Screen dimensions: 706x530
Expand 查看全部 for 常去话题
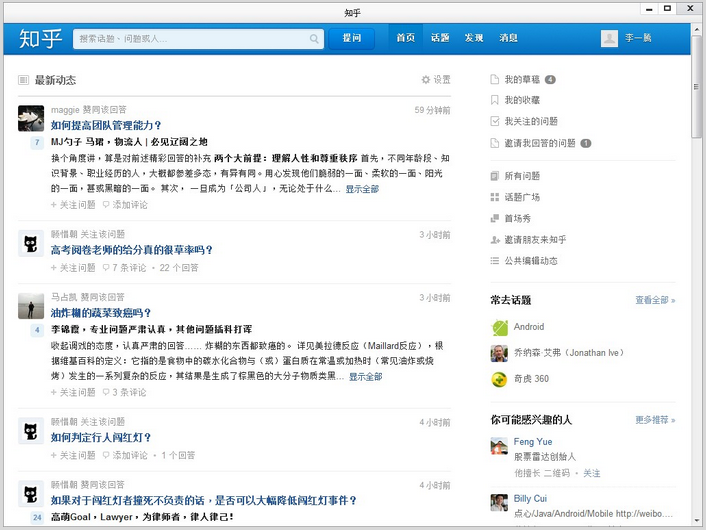coord(655,300)
